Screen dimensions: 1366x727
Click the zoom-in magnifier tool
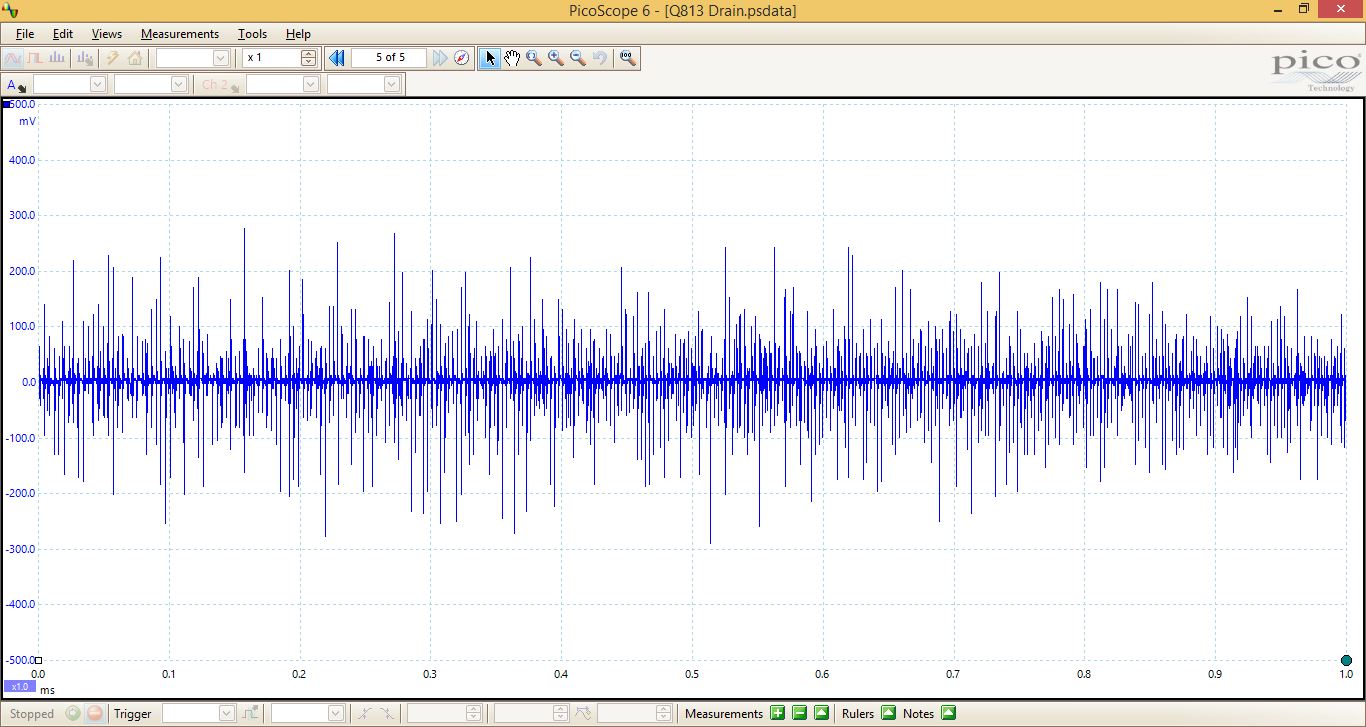[556, 58]
